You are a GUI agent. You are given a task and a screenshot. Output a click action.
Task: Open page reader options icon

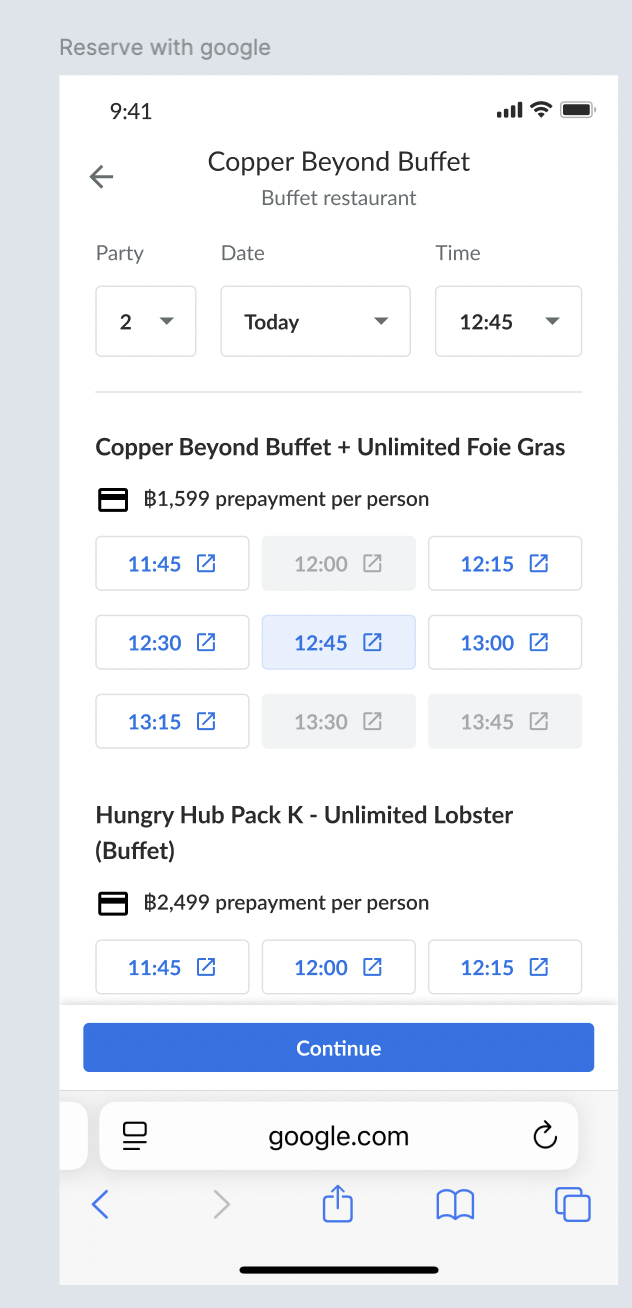click(x=134, y=1136)
